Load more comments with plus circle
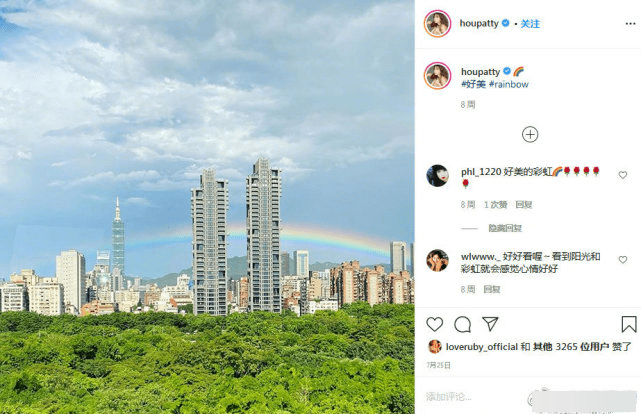The width and height of the screenshot is (641, 414). 530,134
